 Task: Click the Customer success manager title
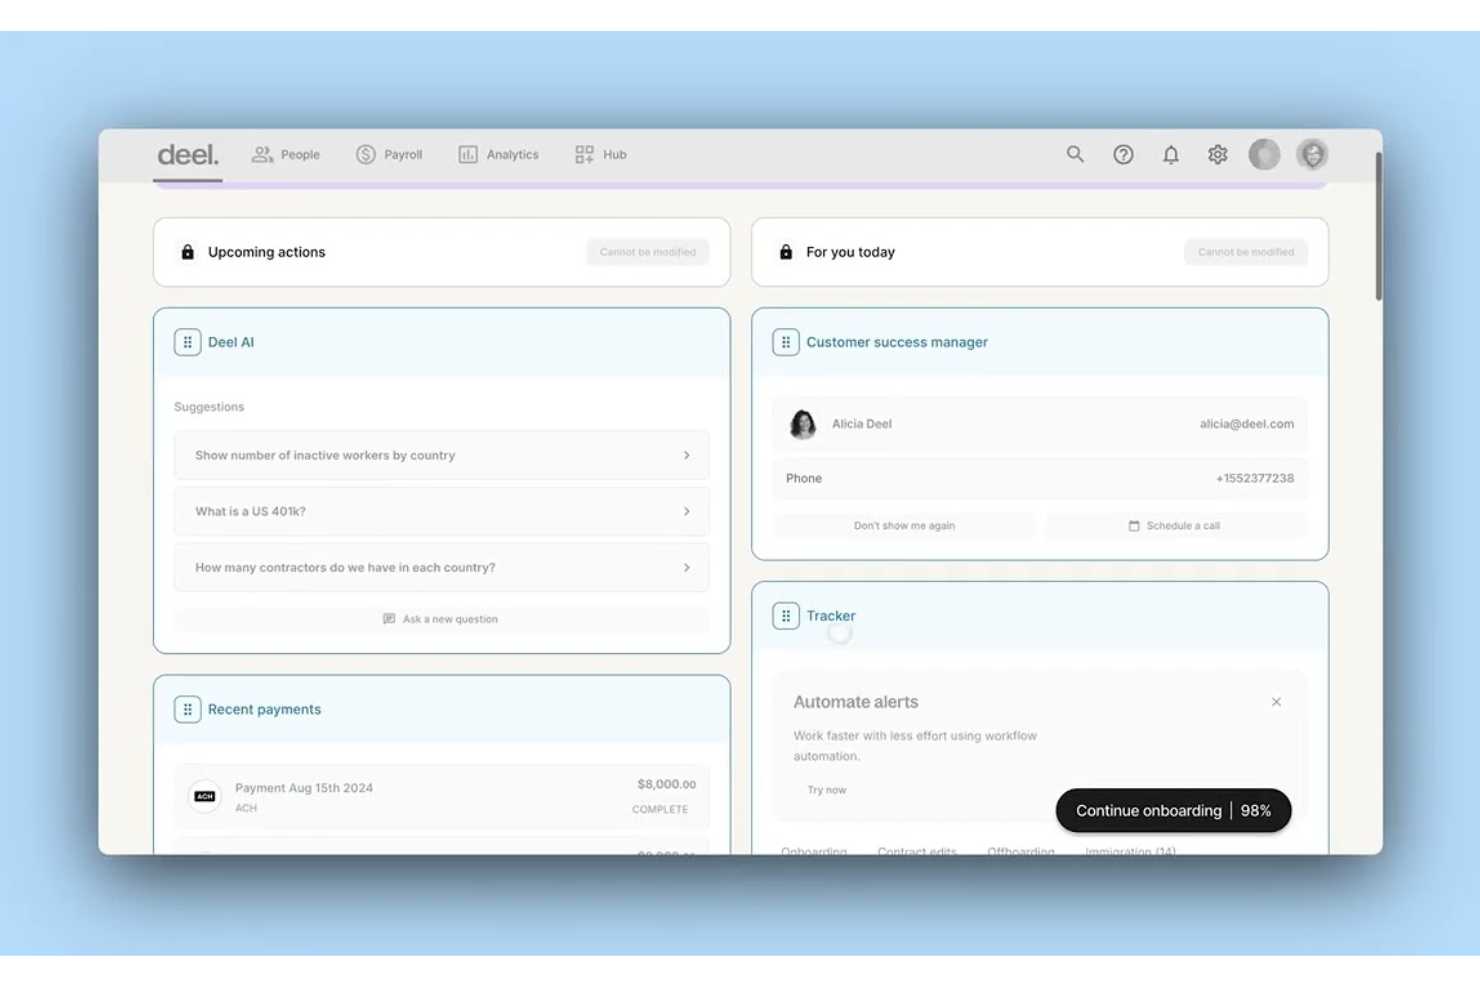point(897,342)
